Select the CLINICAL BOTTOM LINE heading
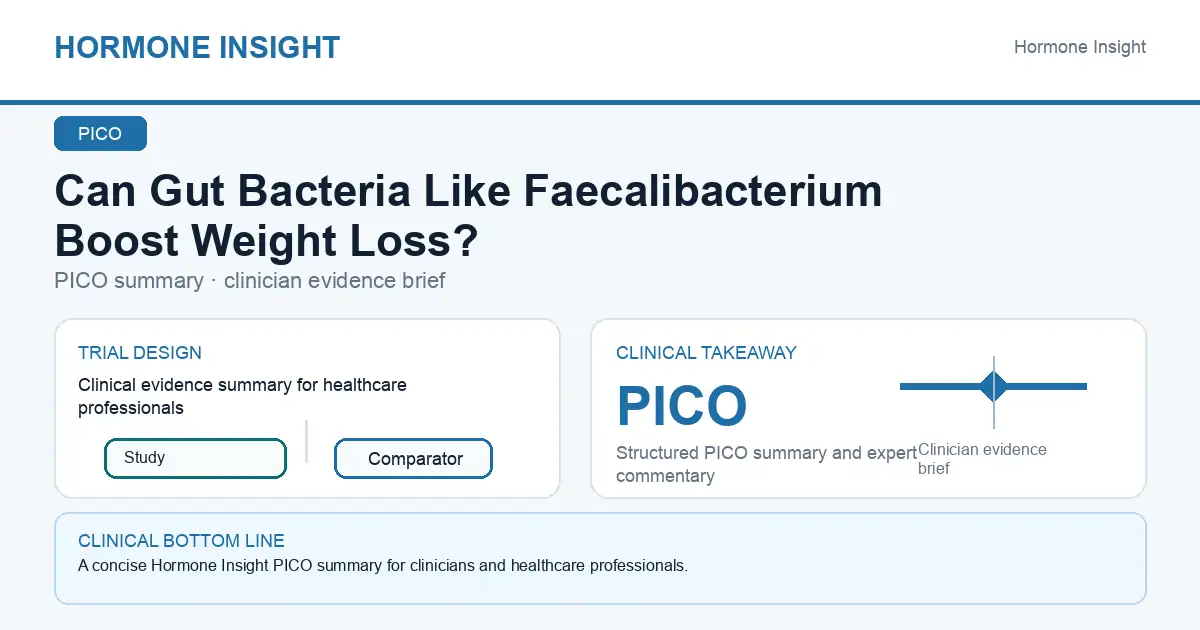The width and height of the screenshot is (1200, 630). point(181,541)
